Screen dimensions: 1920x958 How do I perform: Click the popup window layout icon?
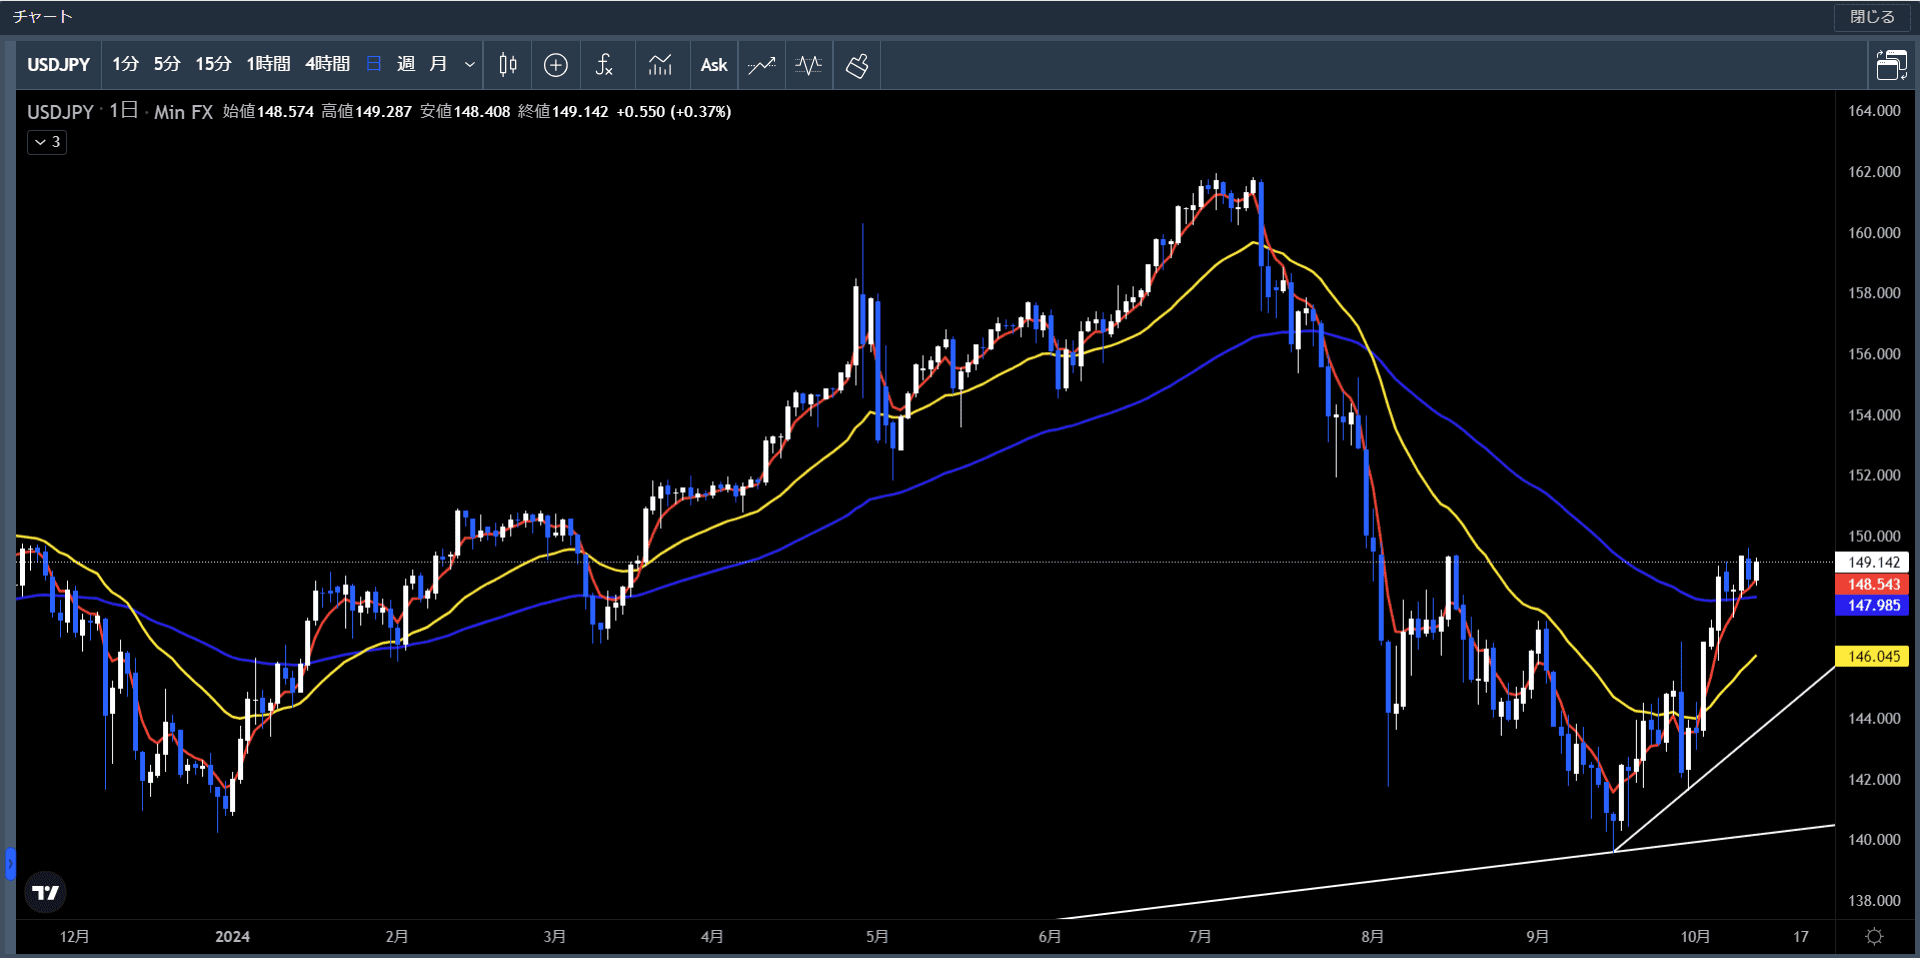click(x=1891, y=65)
